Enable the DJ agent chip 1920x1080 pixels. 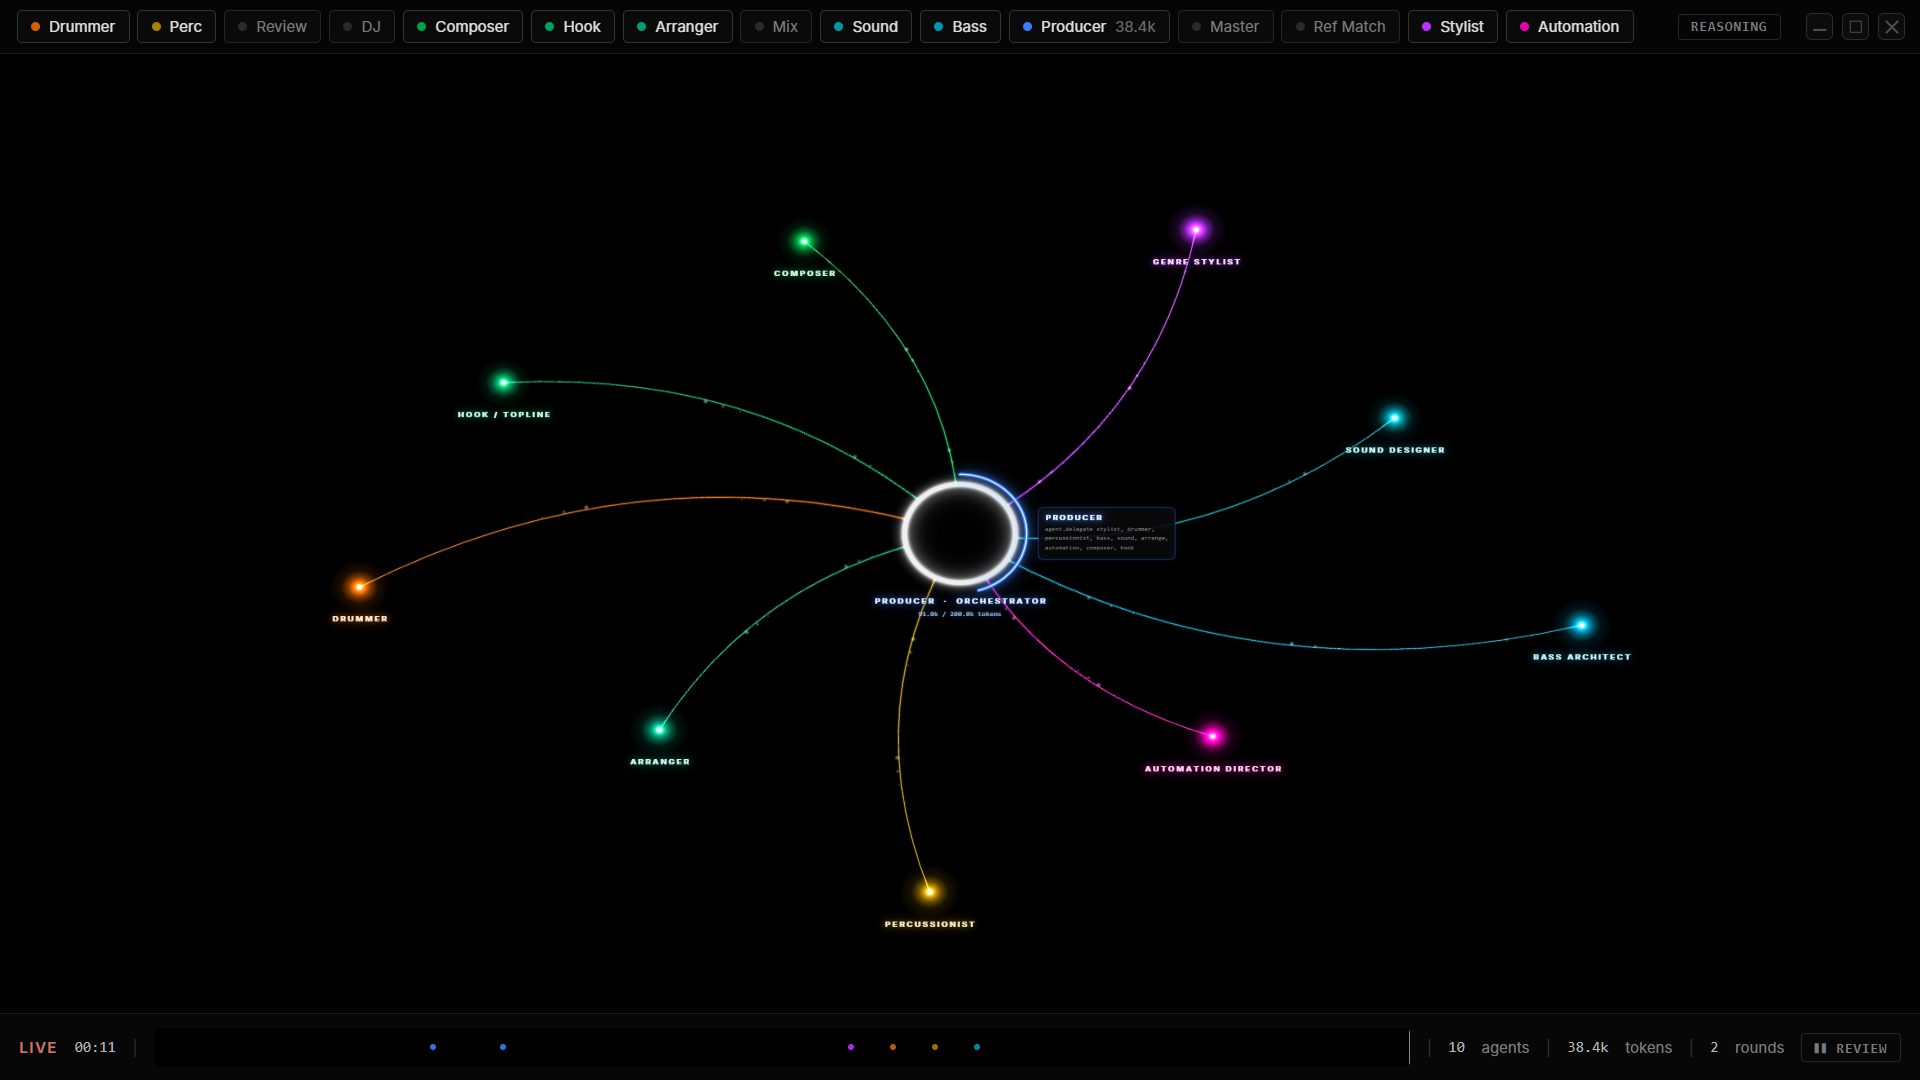(362, 27)
